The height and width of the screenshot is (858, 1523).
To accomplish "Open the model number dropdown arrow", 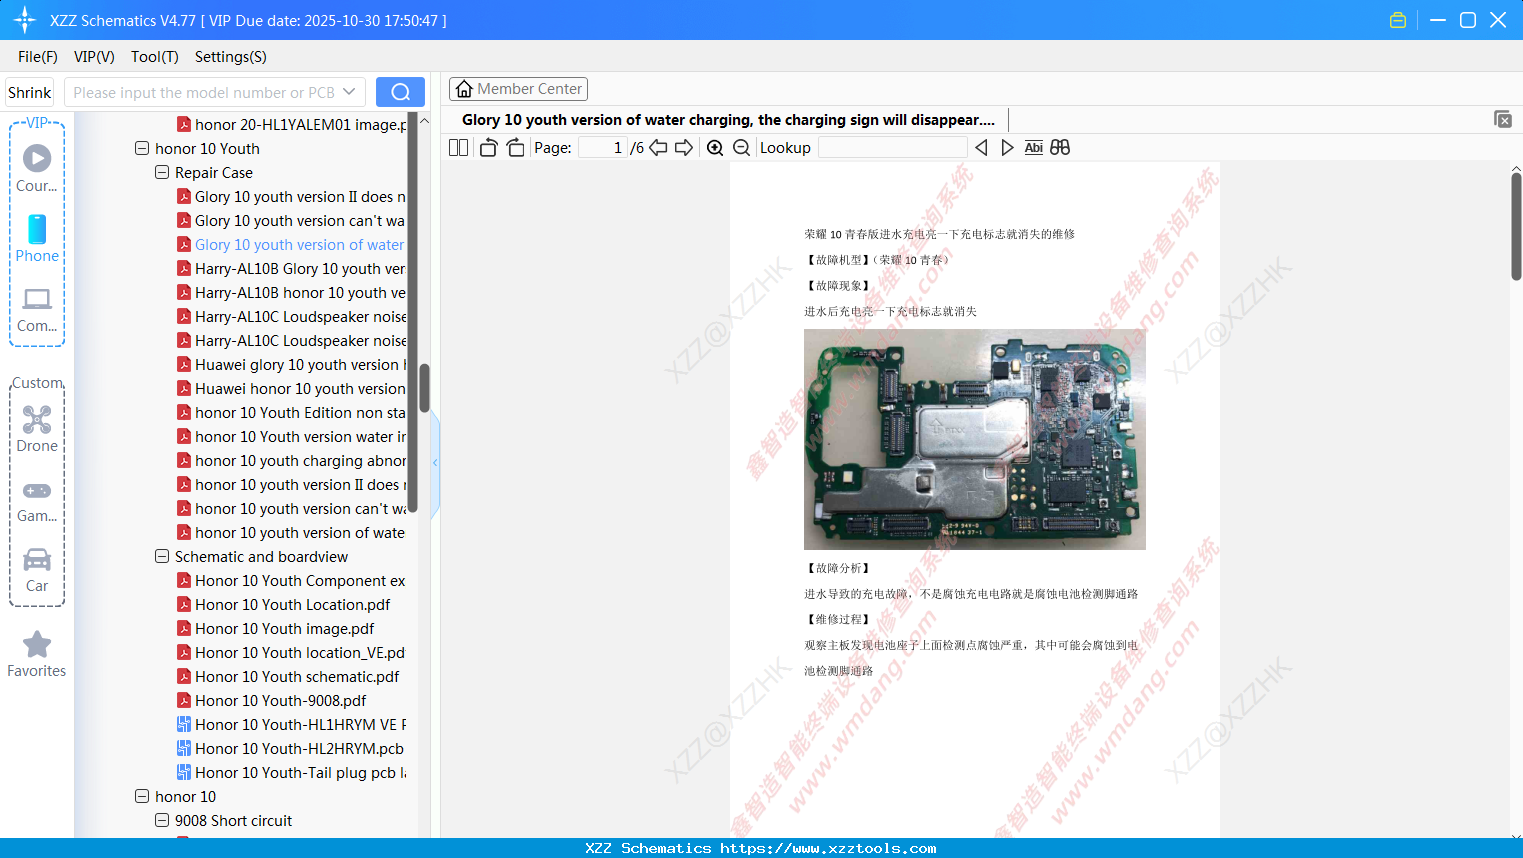I will (x=349, y=92).
